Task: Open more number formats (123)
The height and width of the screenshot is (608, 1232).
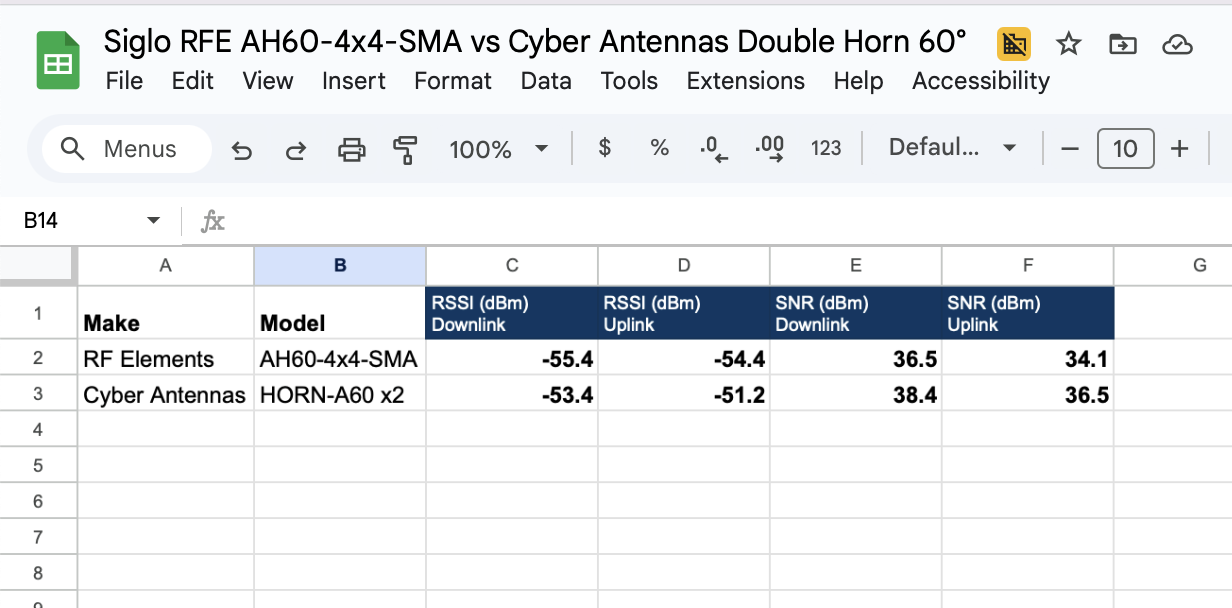Action: point(826,149)
